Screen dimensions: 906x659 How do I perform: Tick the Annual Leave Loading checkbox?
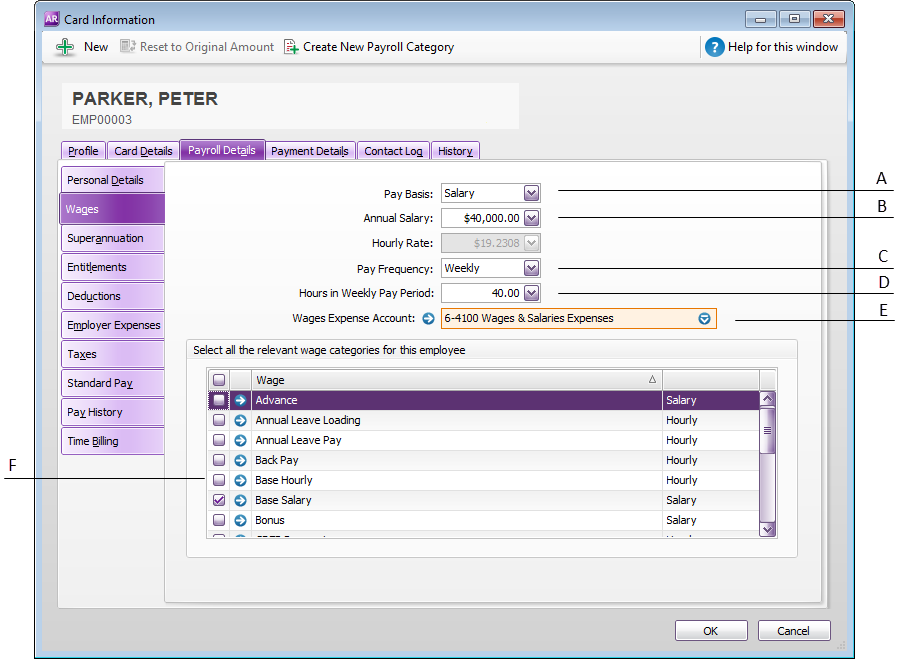point(219,420)
